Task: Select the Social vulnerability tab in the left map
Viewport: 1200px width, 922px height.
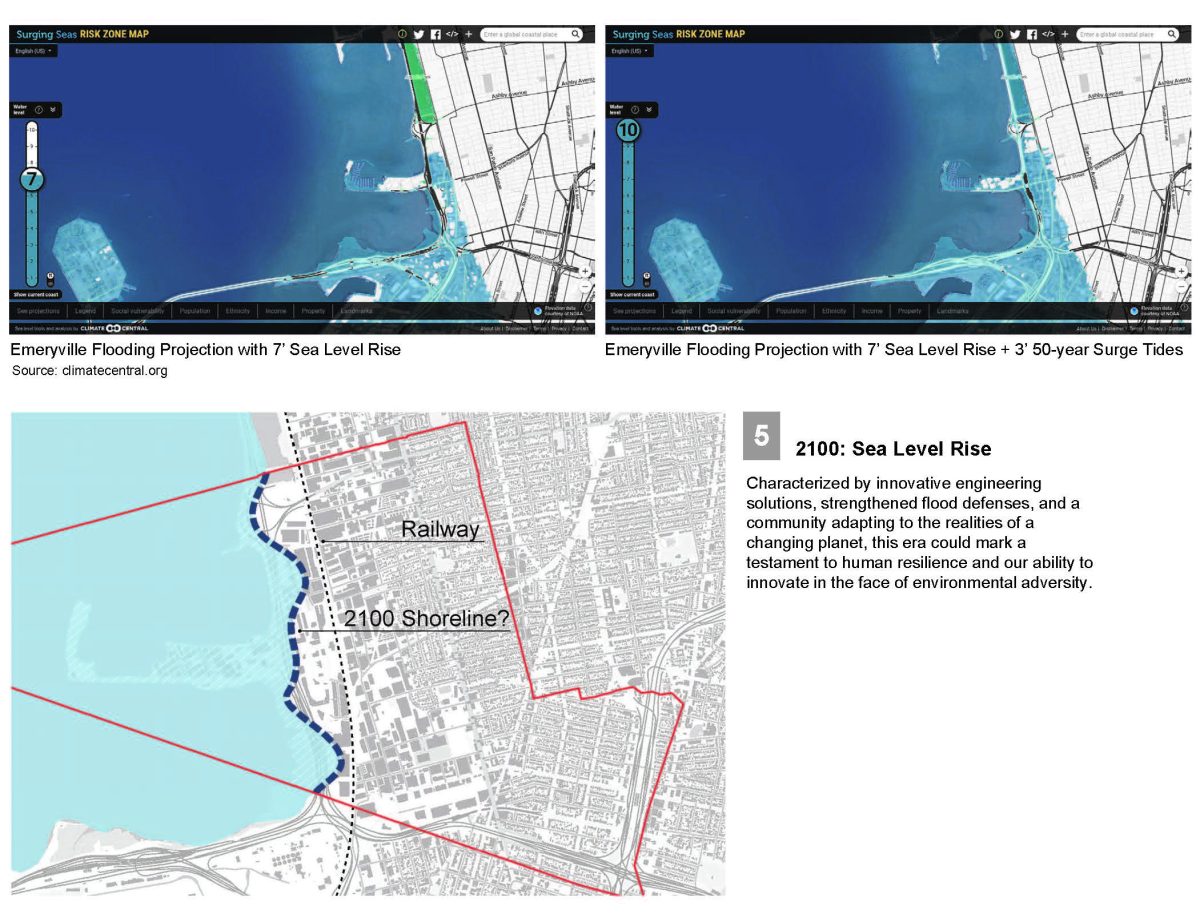Action: pyautogui.click(x=137, y=311)
